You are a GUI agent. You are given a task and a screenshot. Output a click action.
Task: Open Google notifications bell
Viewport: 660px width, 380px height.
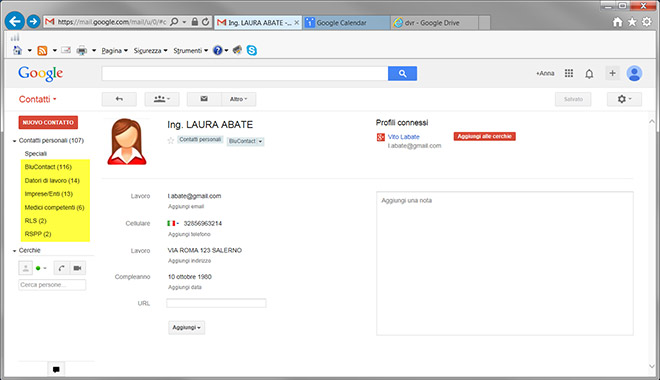[589, 74]
